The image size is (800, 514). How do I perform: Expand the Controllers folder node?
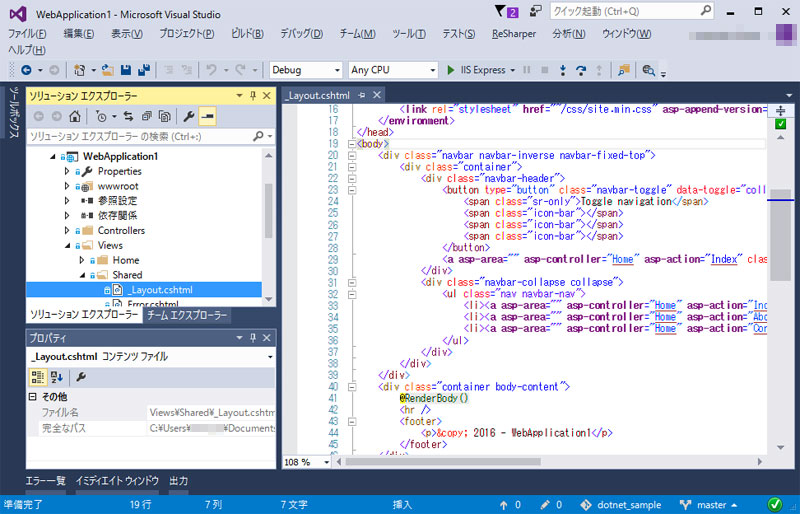click(x=67, y=230)
